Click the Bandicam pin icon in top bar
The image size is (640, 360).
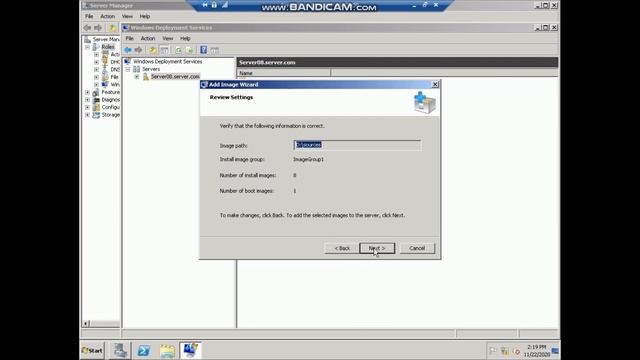point(205,5)
